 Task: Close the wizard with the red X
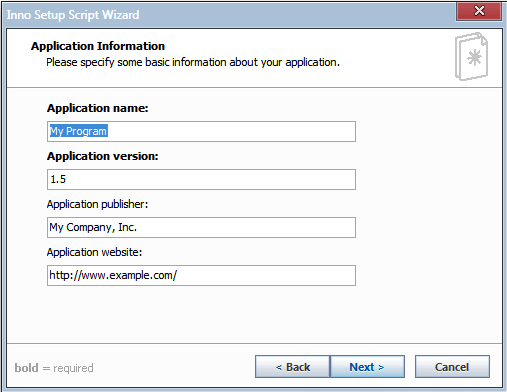[479, 11]
